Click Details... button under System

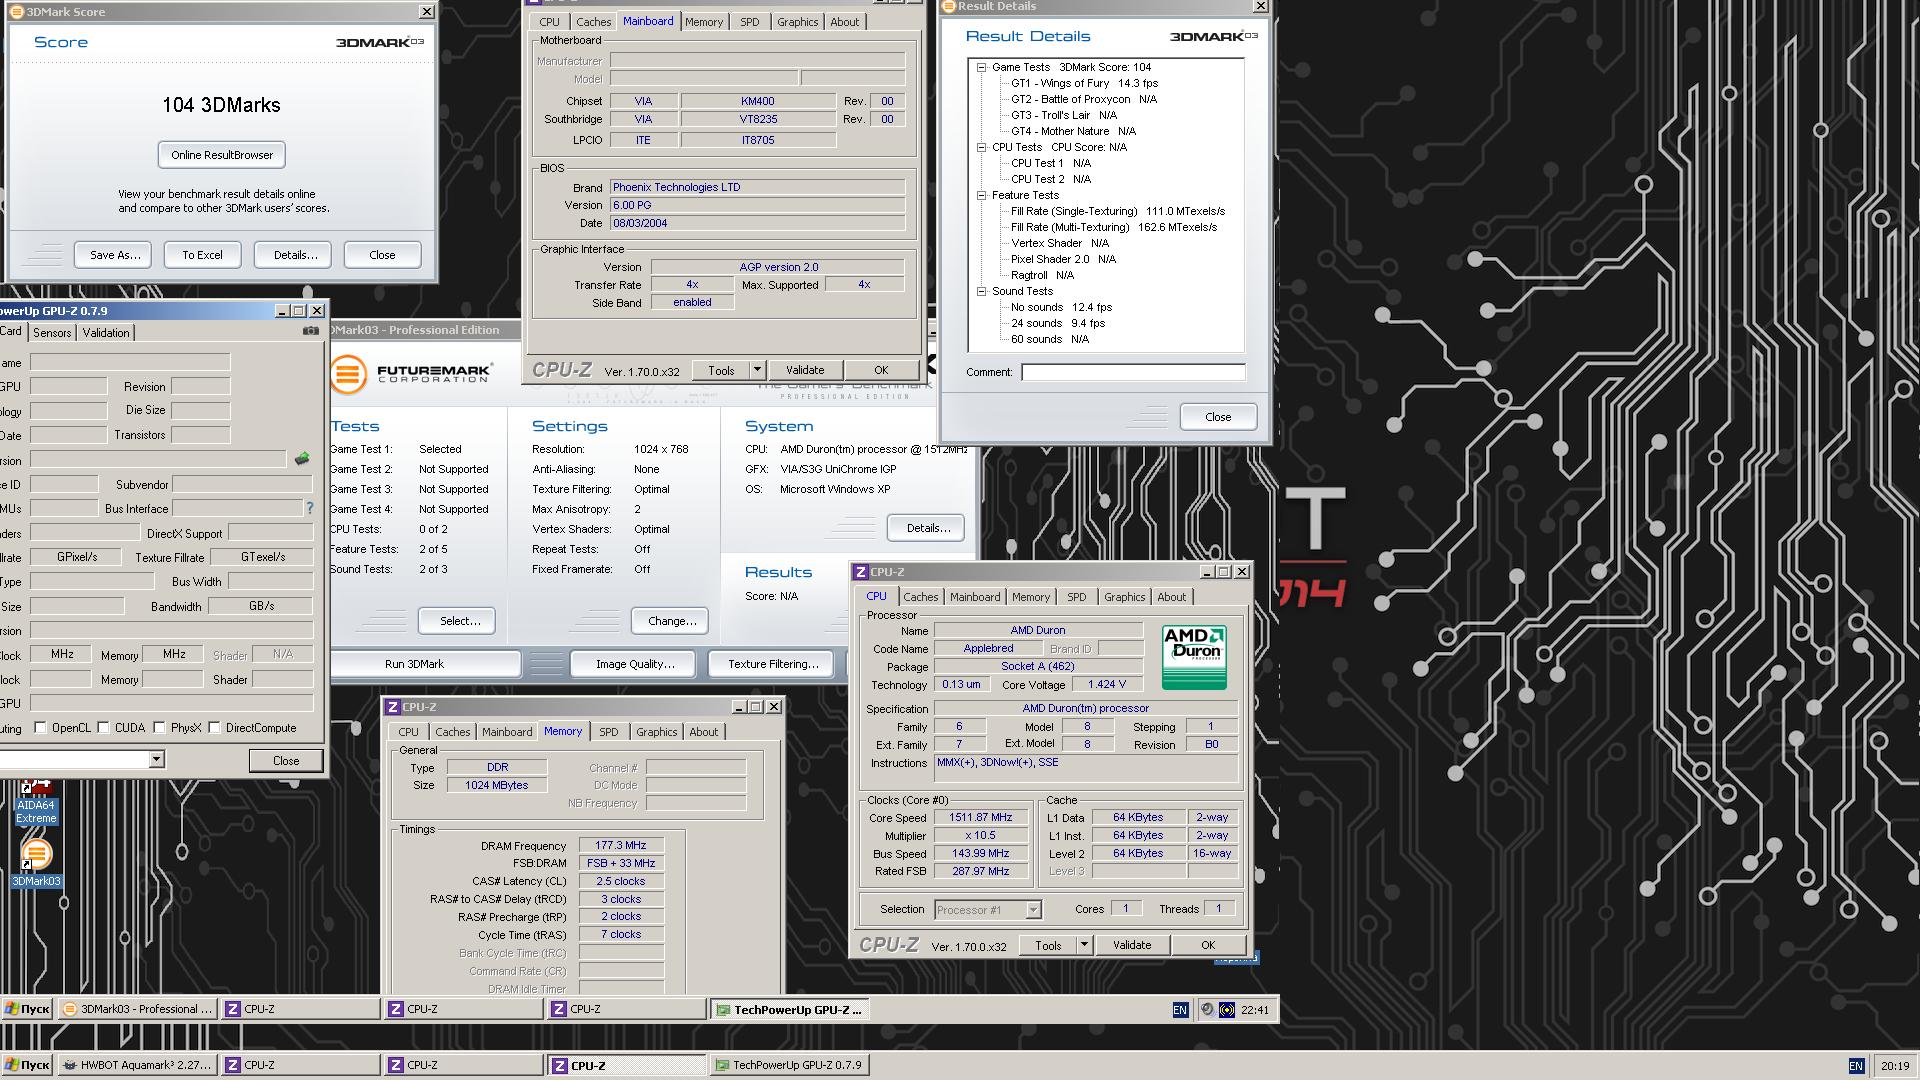(927, 528)
